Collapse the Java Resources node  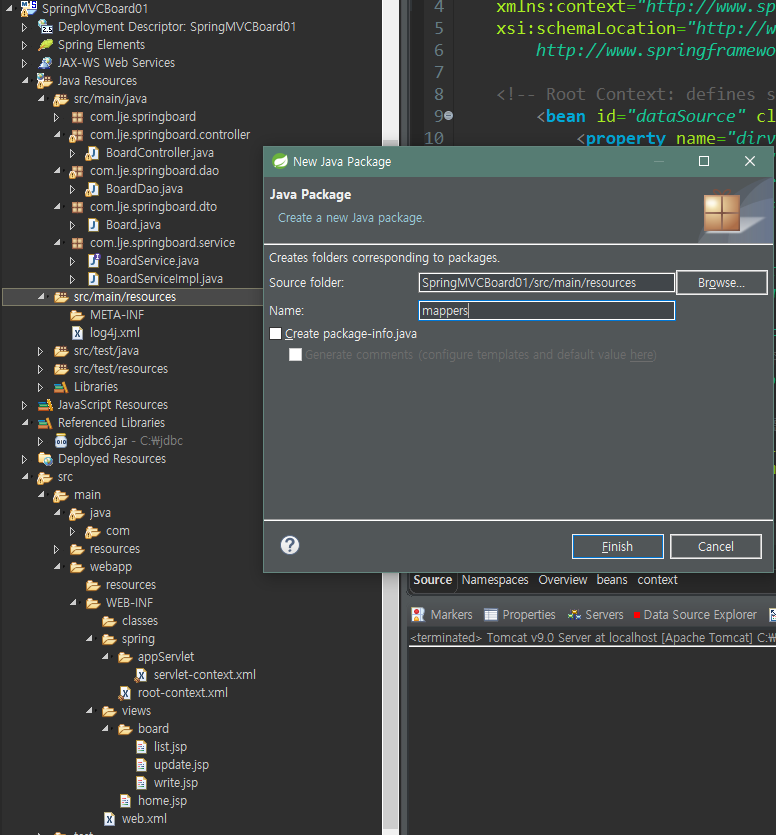click(x=25, y=80)
